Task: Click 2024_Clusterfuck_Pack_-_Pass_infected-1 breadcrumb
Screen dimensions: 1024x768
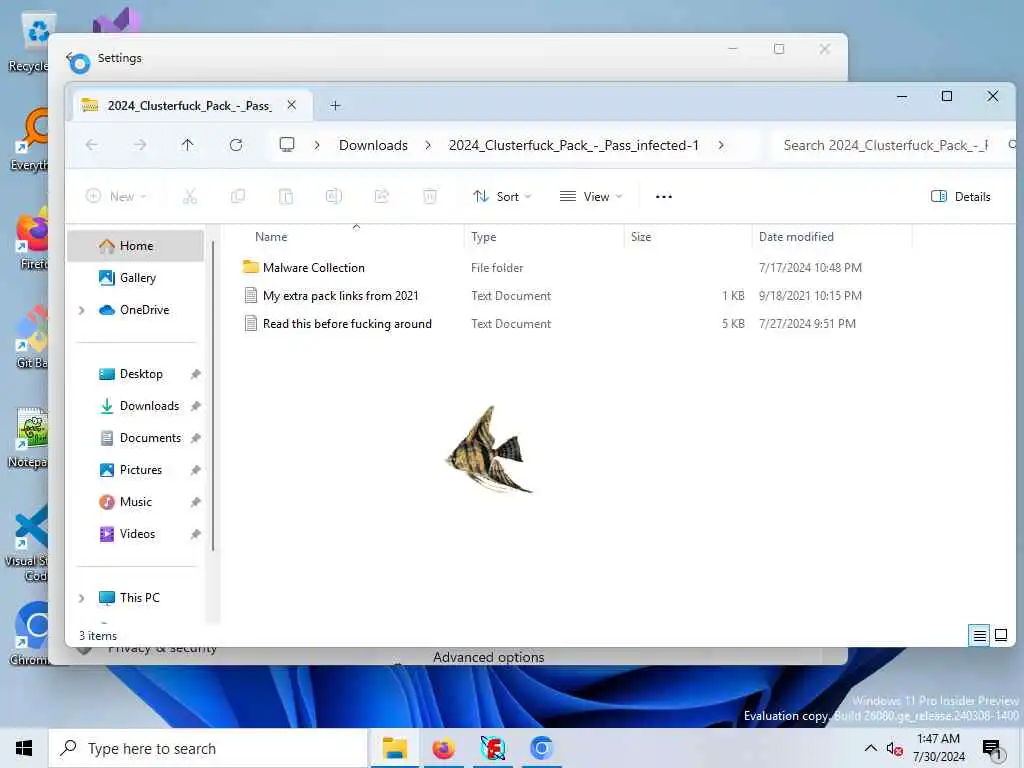Action: coord(573,145)
